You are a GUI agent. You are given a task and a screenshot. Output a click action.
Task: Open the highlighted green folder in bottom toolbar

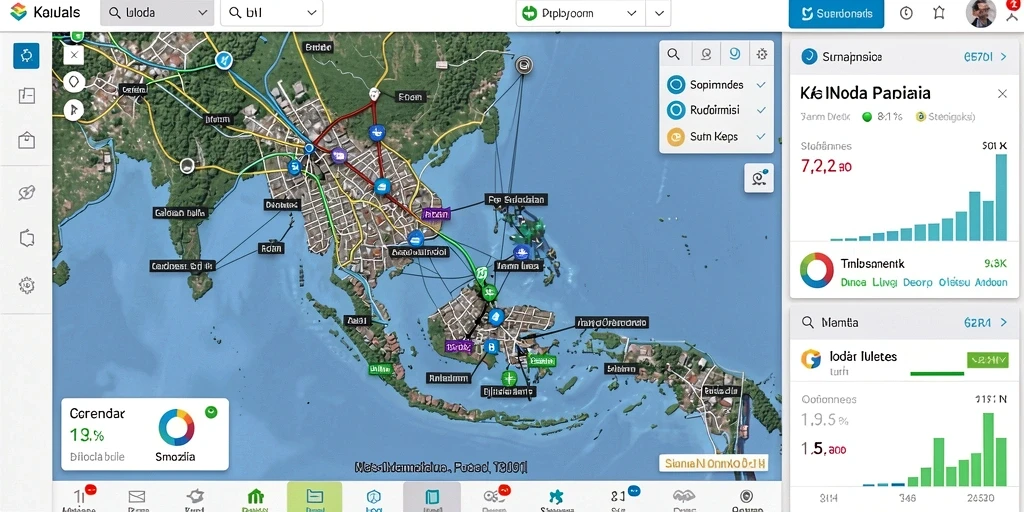314,497
